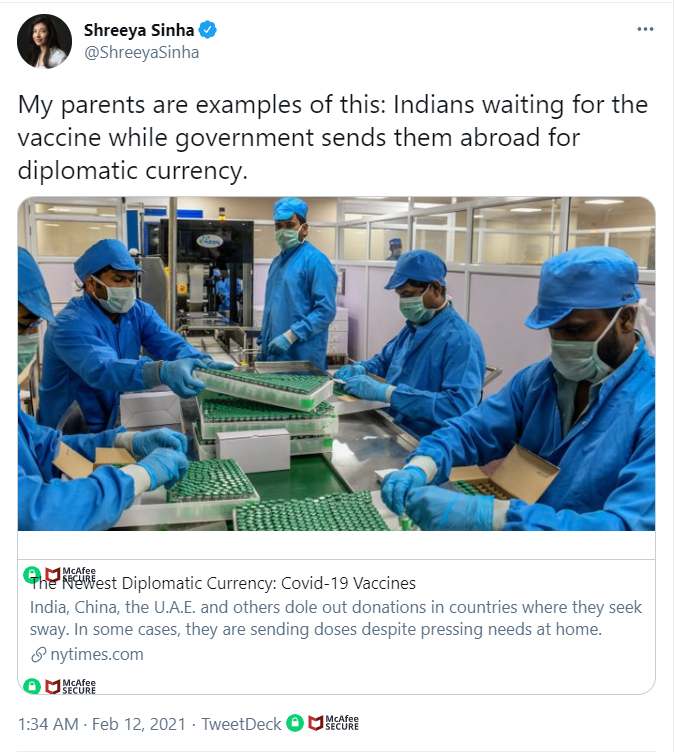This screenshot has height=752, width=675.
Task: Open the @ShreeyaSinha handle link
Action: pos(142,52)
